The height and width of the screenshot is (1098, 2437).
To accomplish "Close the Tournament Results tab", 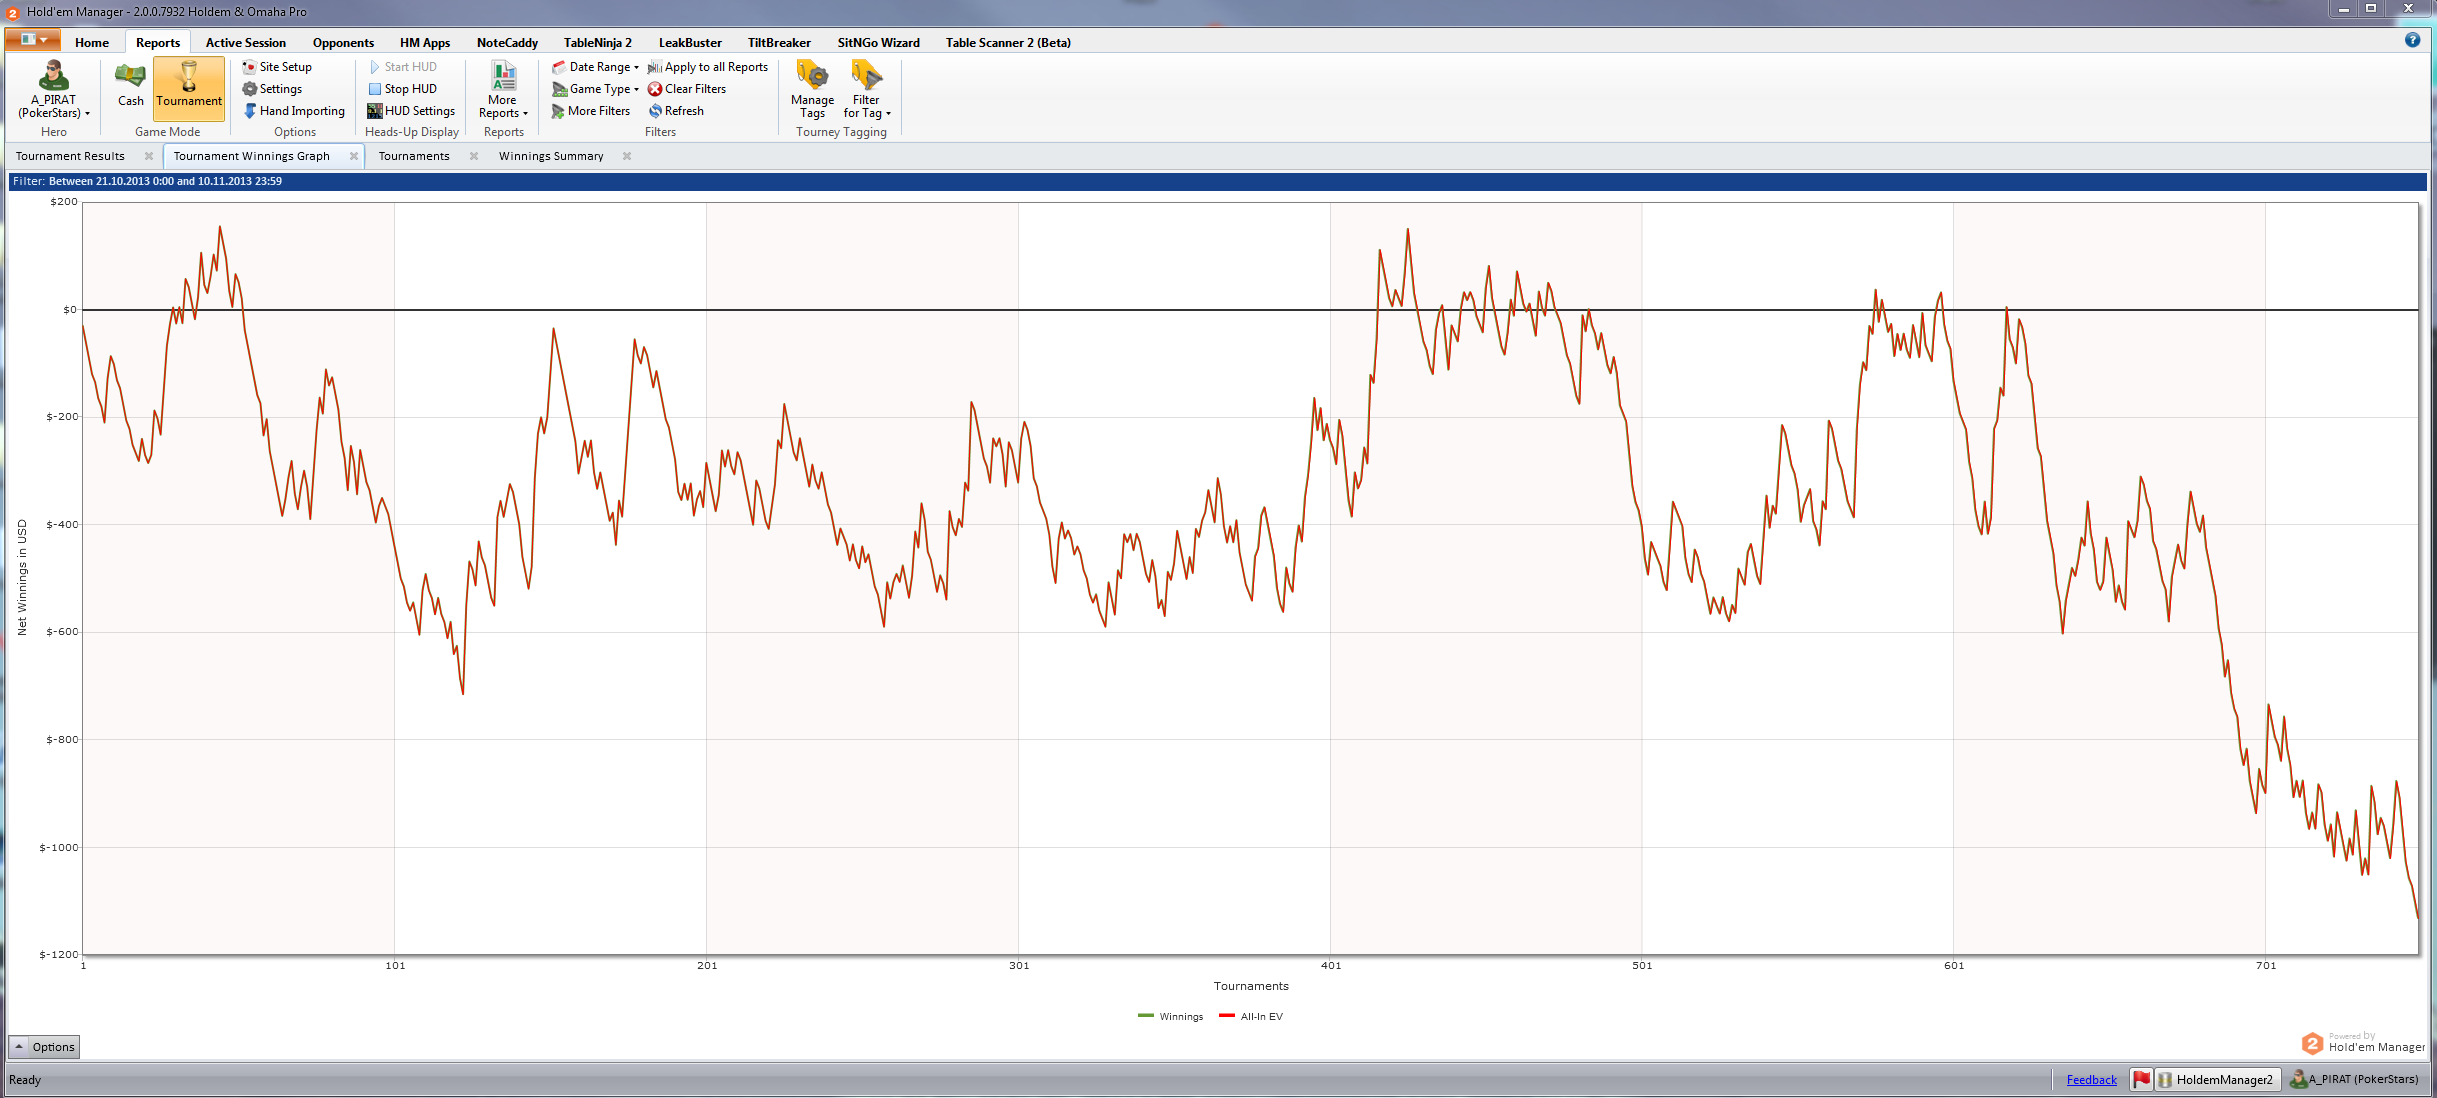I will (x=149, y=156).
